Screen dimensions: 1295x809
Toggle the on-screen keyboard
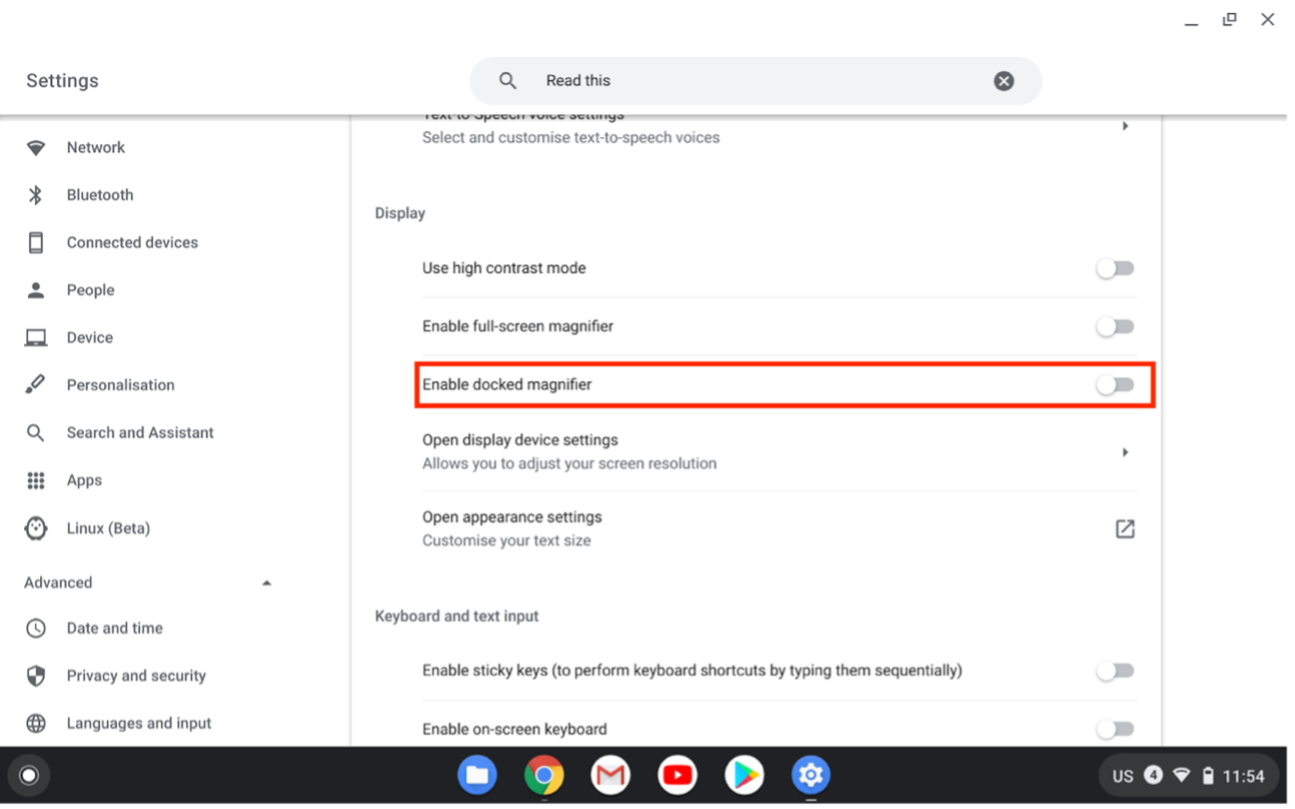1114,729
